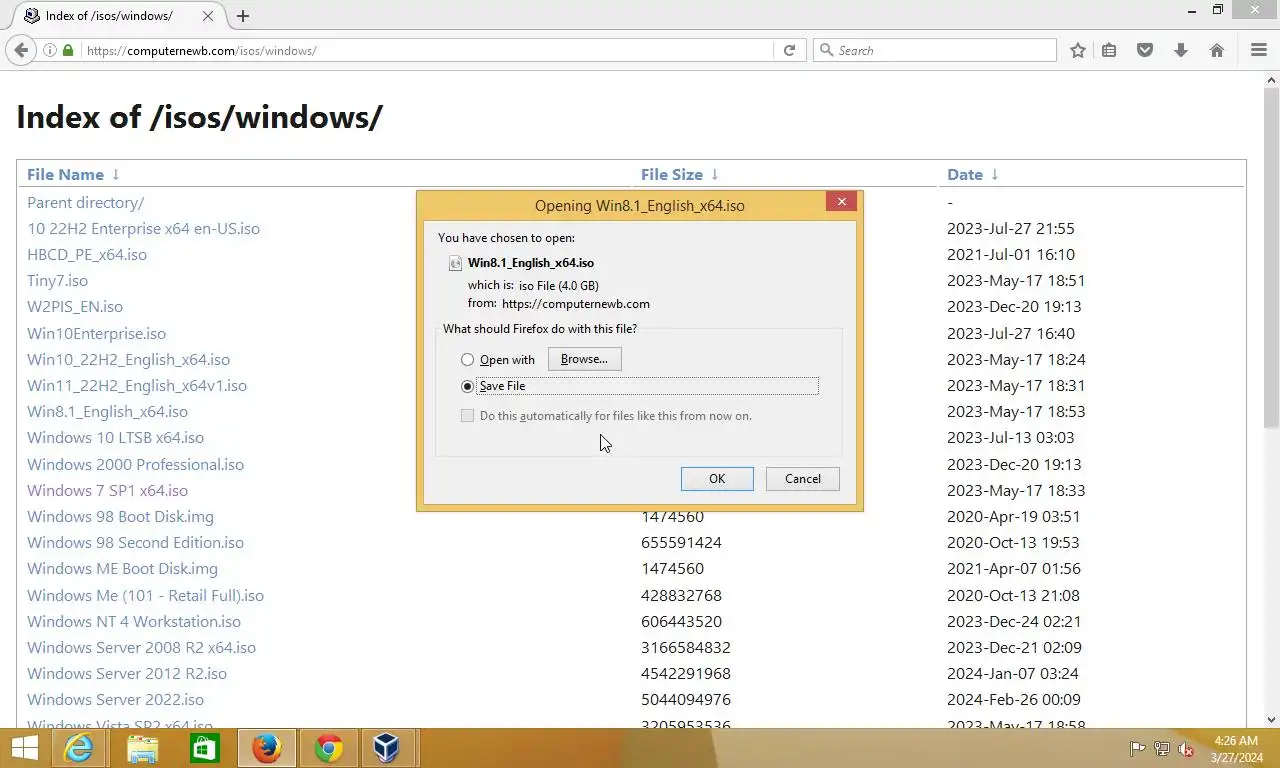Image resolution: width=1280 pixels, height=768 pixels.
Task: Open 10 22H2 Enterprise x64 en-US.iso link
Action: (143, 228)
